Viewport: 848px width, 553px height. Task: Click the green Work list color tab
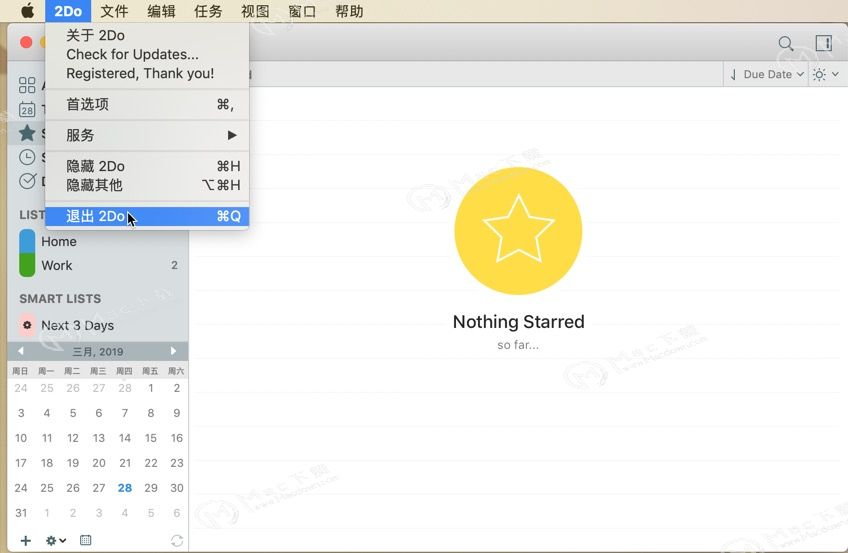27,265
